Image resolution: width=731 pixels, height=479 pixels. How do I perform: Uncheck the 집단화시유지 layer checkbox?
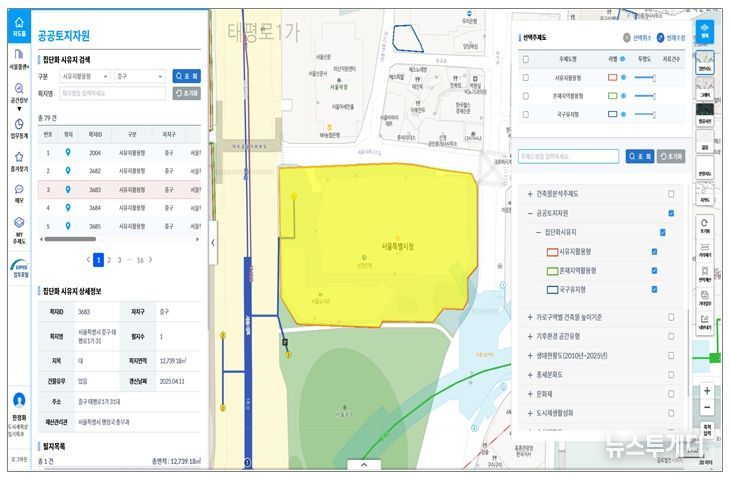tap(662, 232)
